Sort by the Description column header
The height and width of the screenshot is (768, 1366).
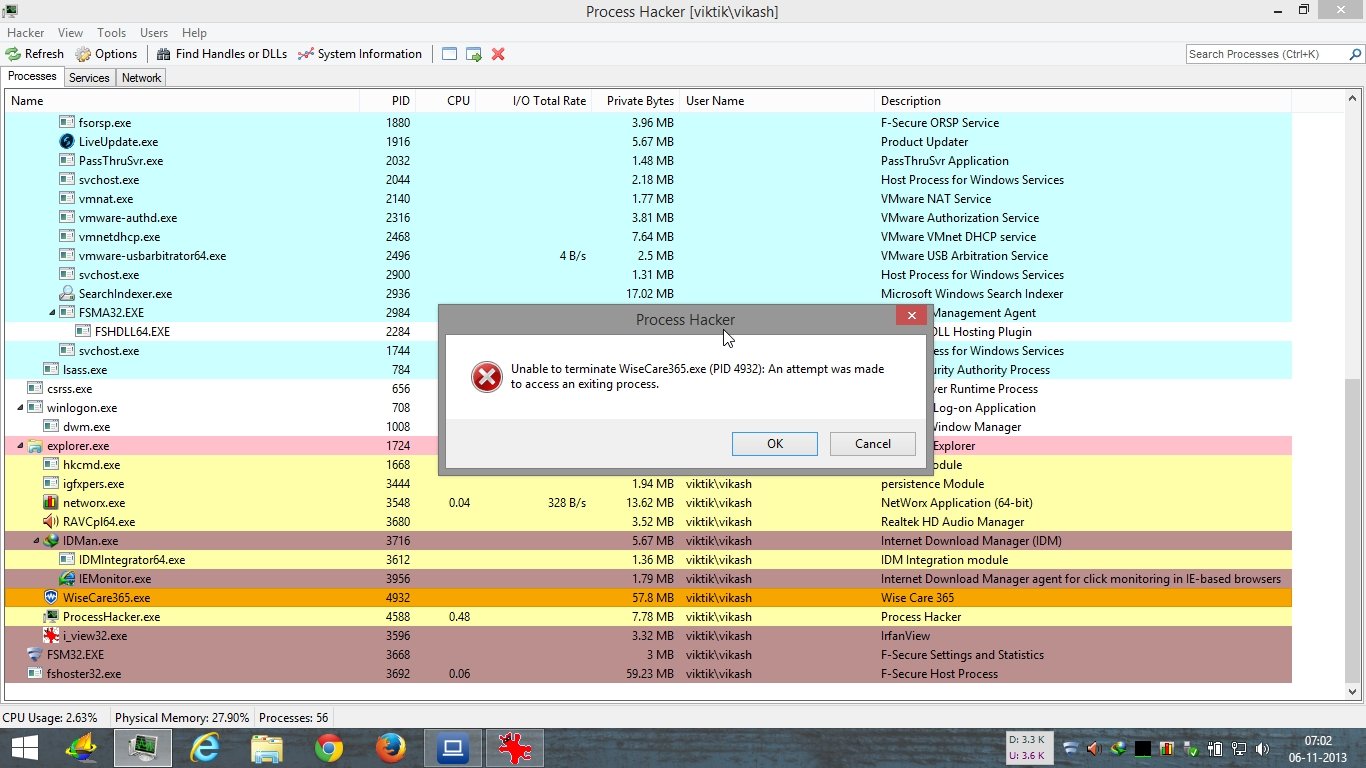tap(1083, 101)
